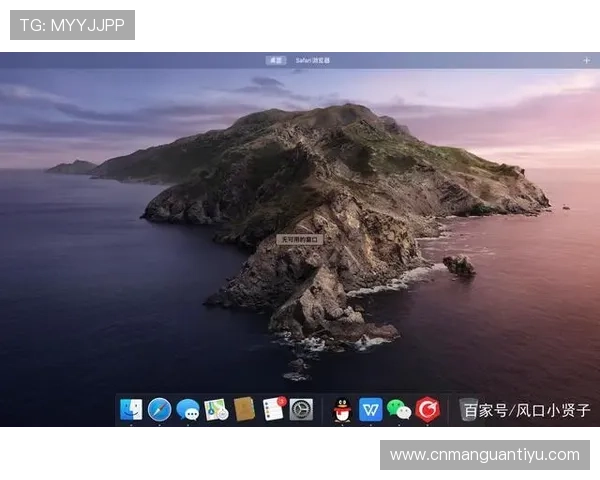Open Reminders with red badge
600x480 pixels.
tap(273, 409)
